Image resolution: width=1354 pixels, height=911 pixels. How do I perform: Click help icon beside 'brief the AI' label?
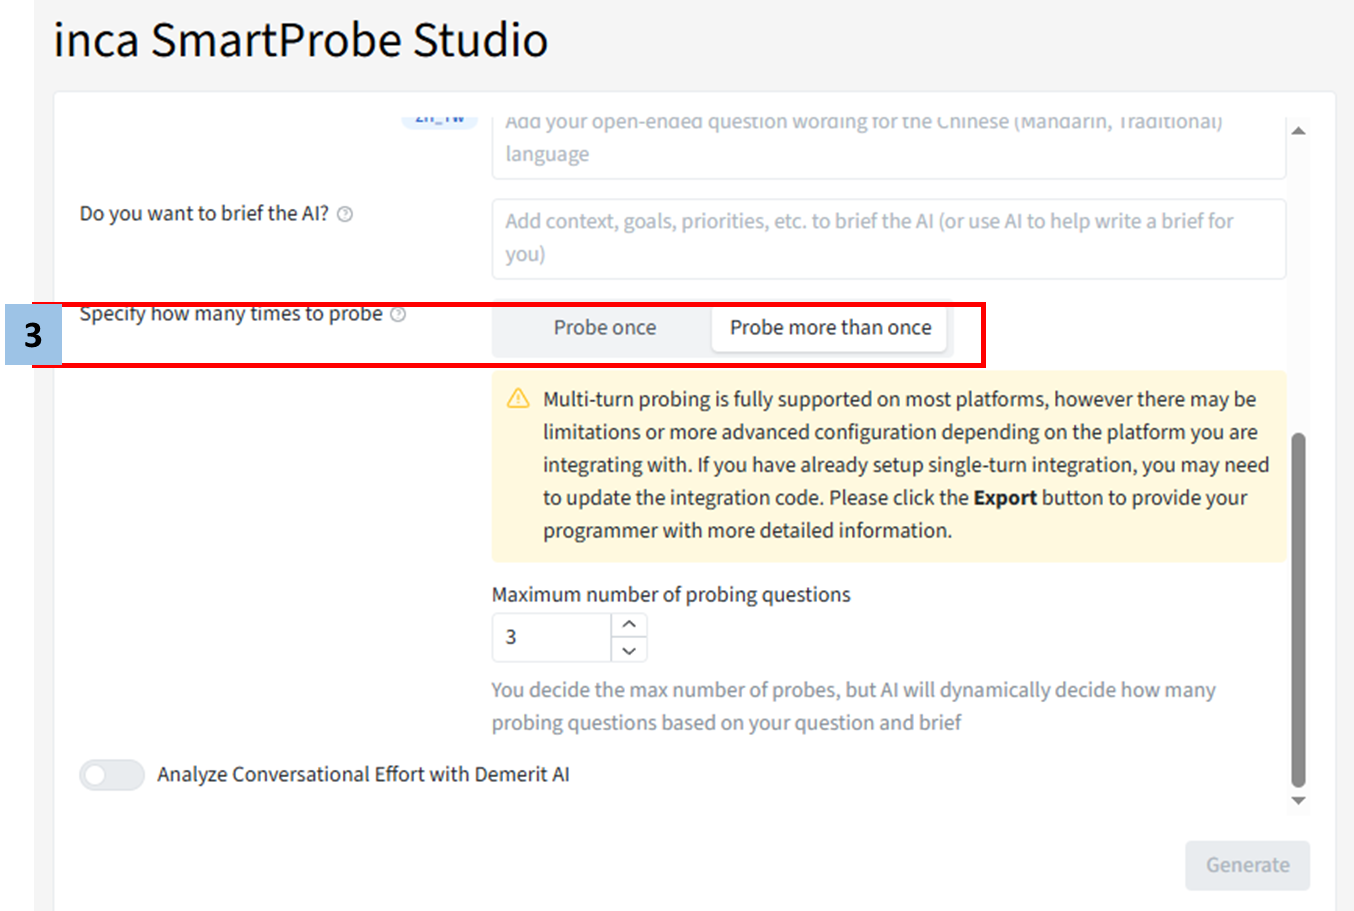tap(345, 214)
